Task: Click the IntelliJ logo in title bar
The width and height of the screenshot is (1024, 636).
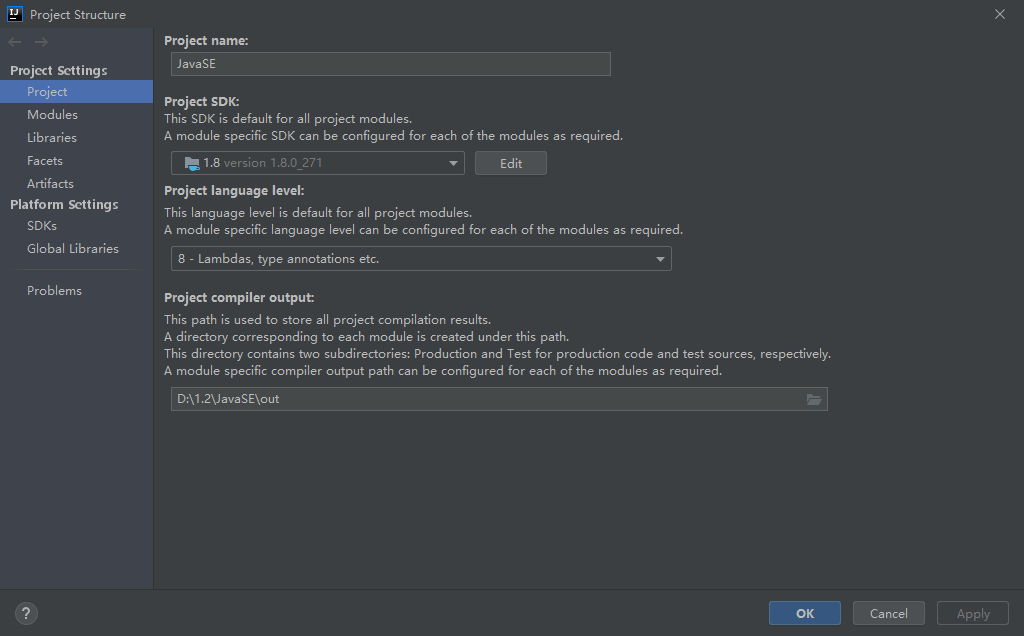Action: pyautogui.click(x=14, y=14)
